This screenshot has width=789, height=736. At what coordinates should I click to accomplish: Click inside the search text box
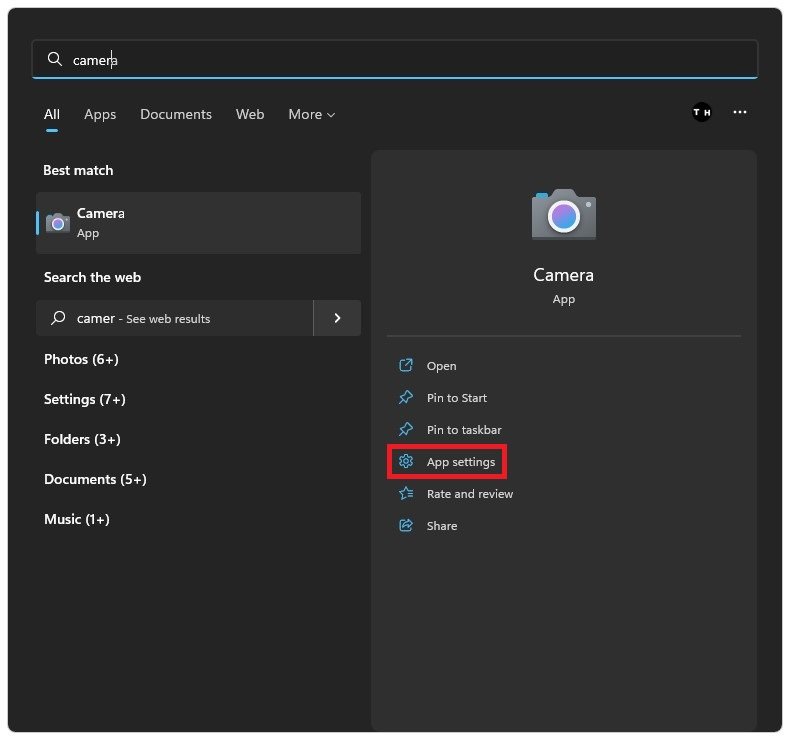pyautogui.click(x=400, y=60)
